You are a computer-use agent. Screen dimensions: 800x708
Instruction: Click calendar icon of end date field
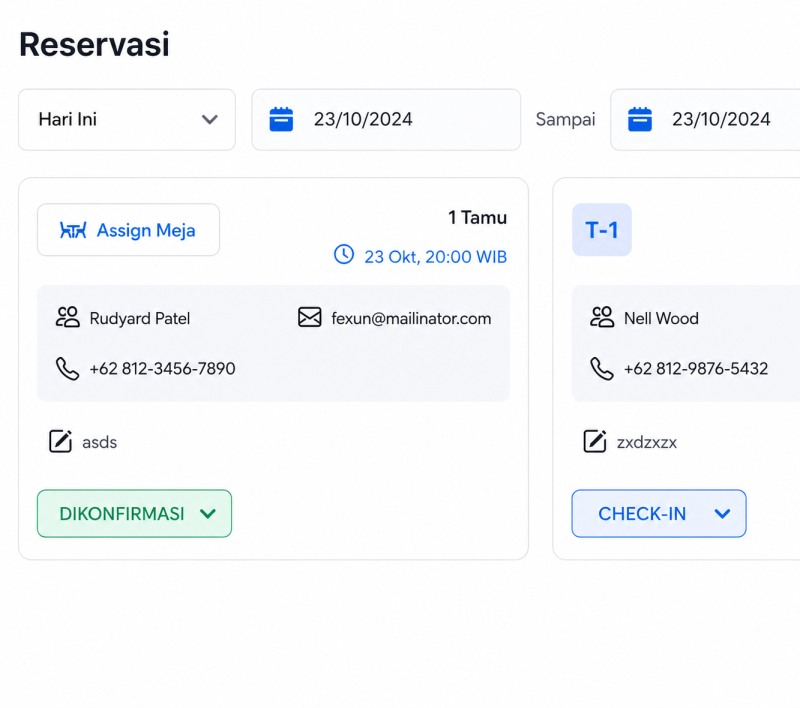640,119
